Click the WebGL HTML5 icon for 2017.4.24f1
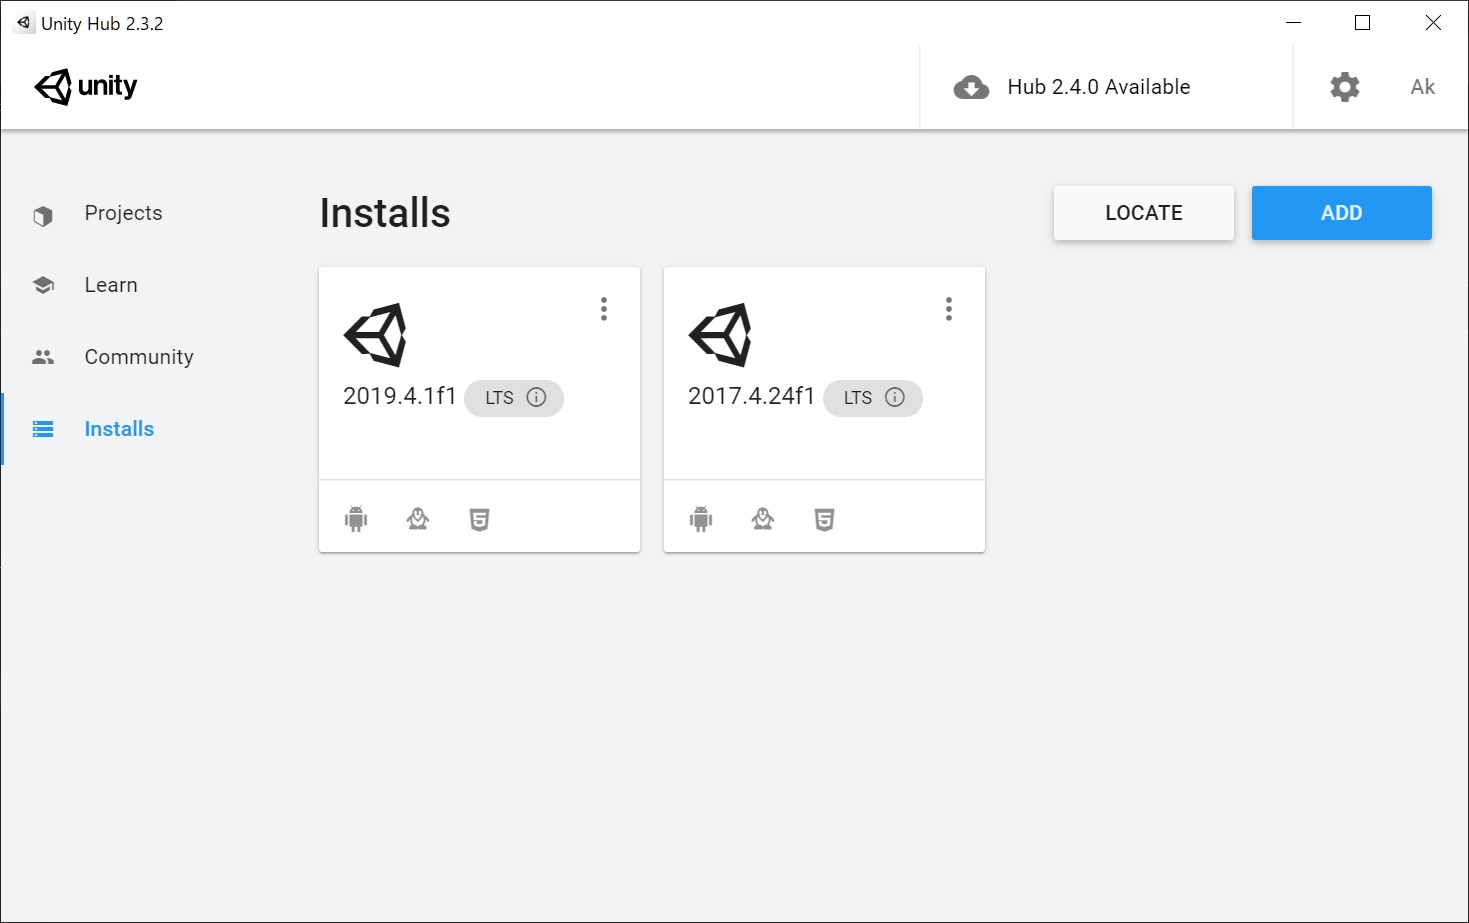Viewport: 1469px width, 923px height. click(825, 519)
